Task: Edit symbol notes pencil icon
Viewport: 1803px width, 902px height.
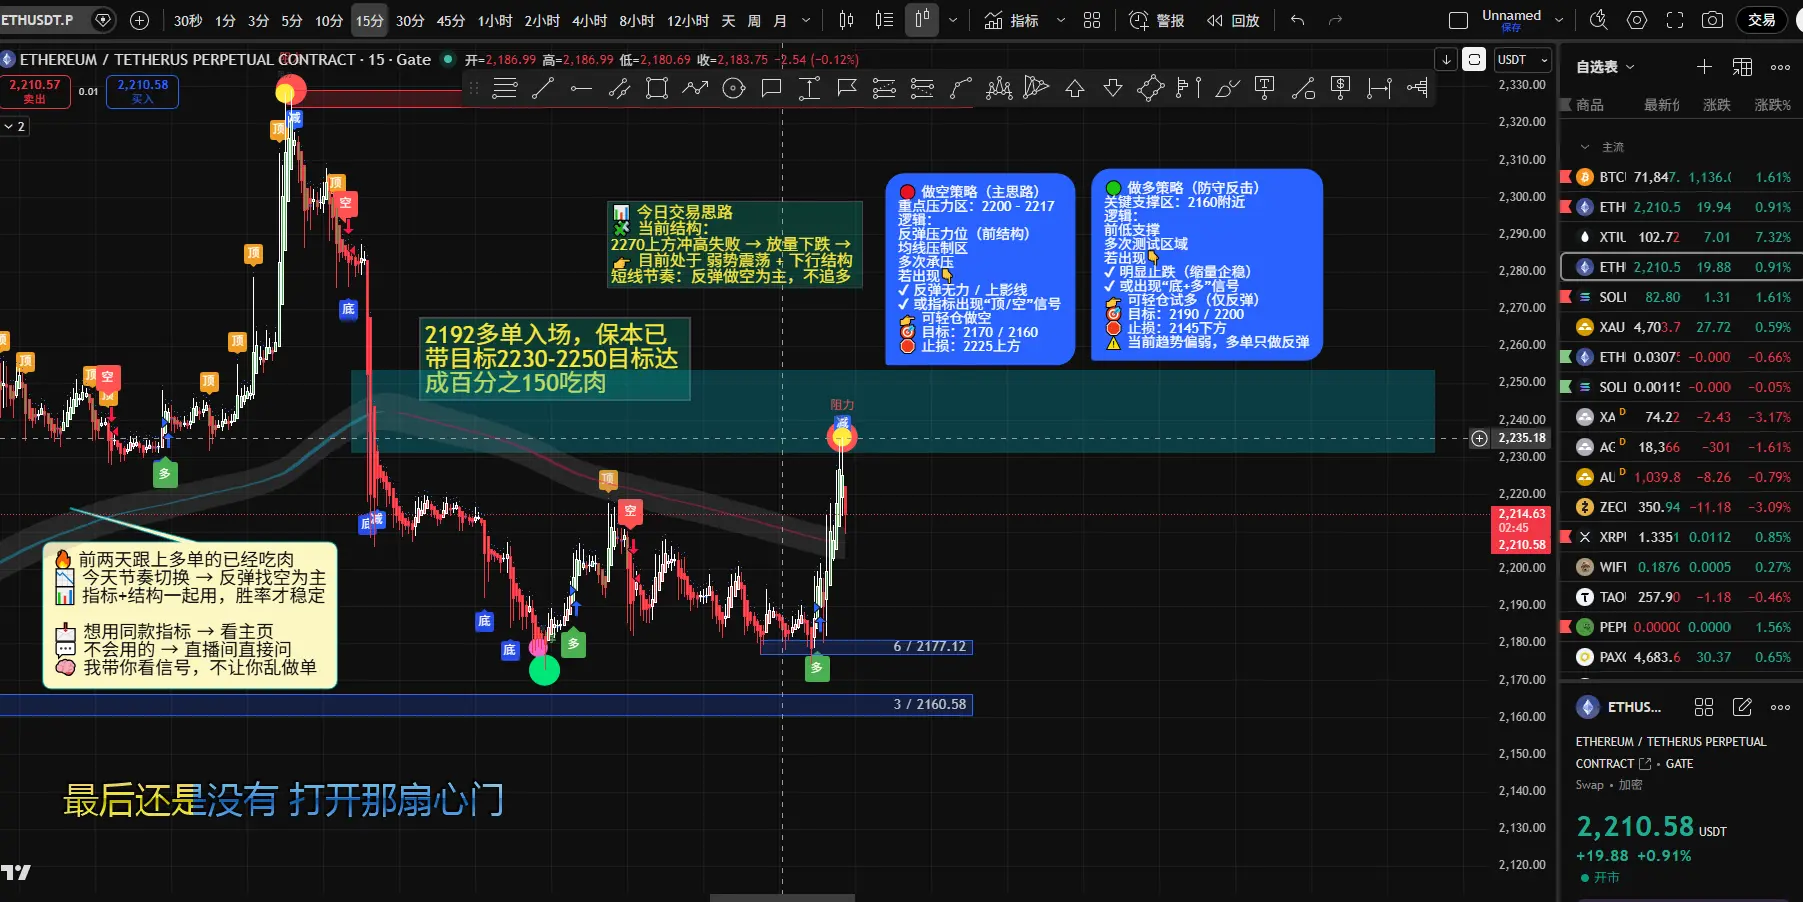Action: (x=1742, y=707)
